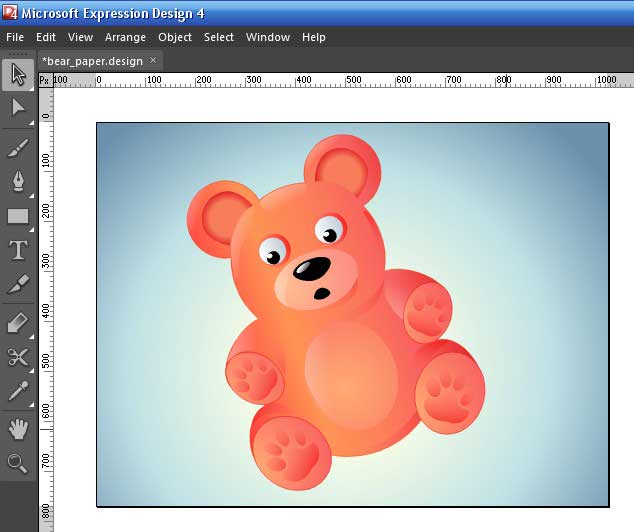This screenshot has width=634, height=532.
Task: Open the Object menu
Action: click(175, 37)
